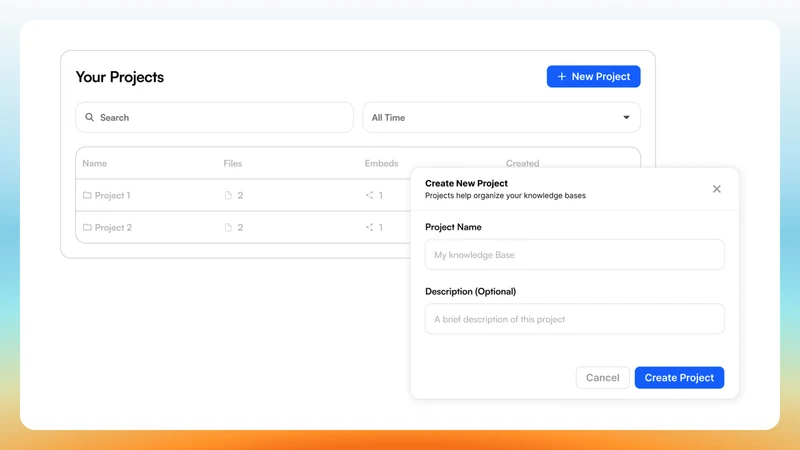Focus the Search projects field
The image size is (800, 450).
[214, 117]
